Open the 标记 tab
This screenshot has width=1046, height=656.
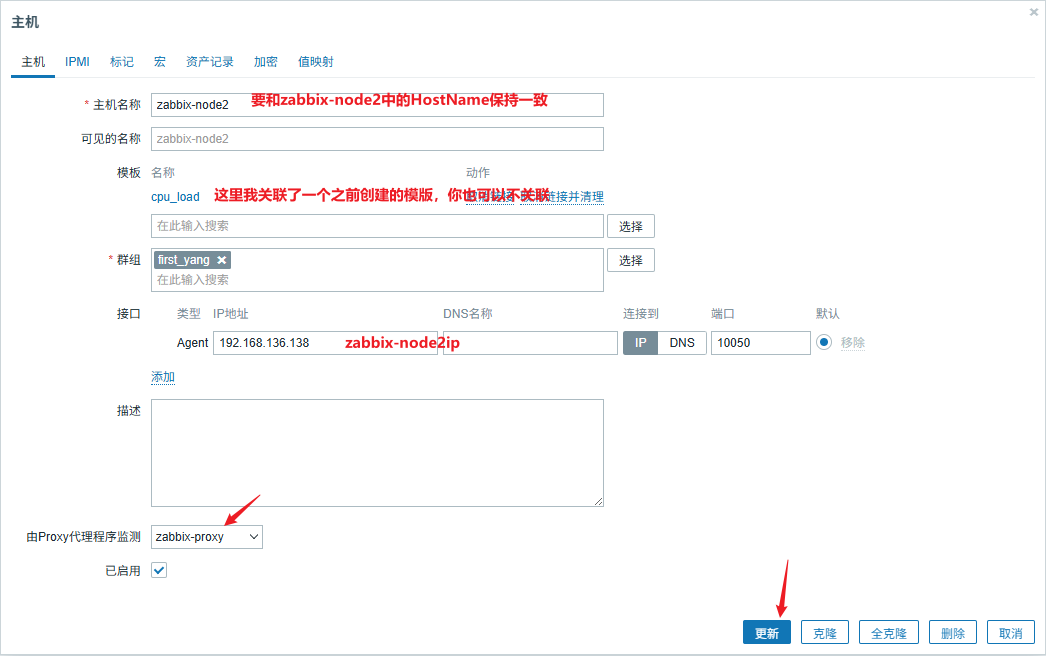[x=121, y=61]
